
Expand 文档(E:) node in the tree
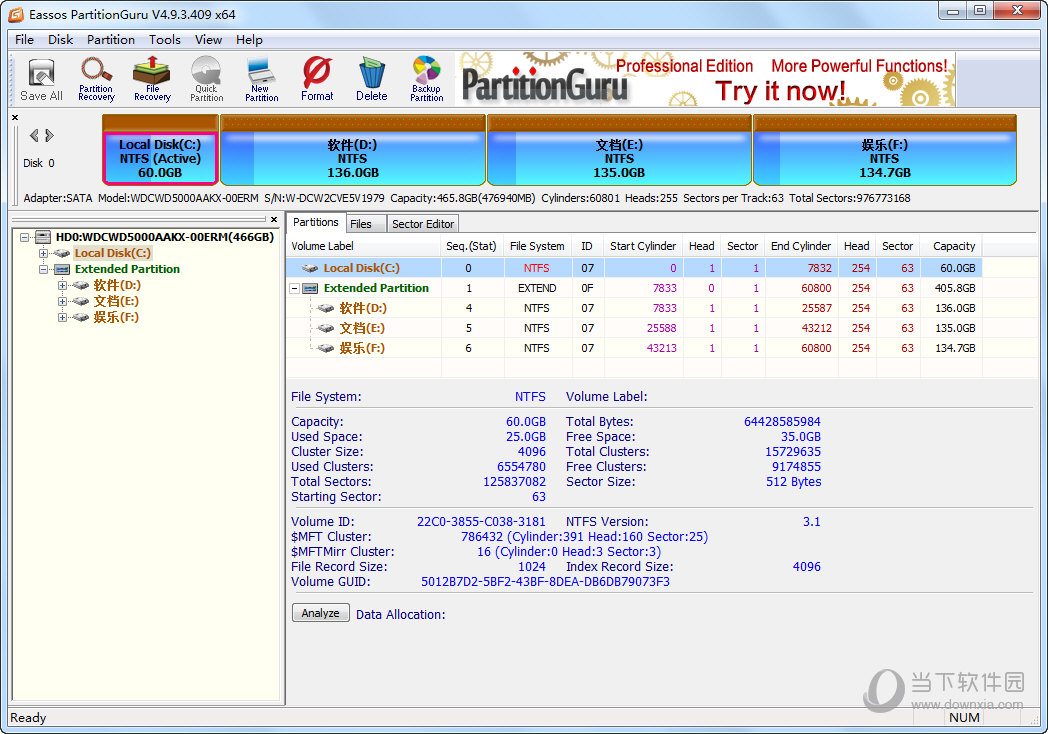pos(62,301)
